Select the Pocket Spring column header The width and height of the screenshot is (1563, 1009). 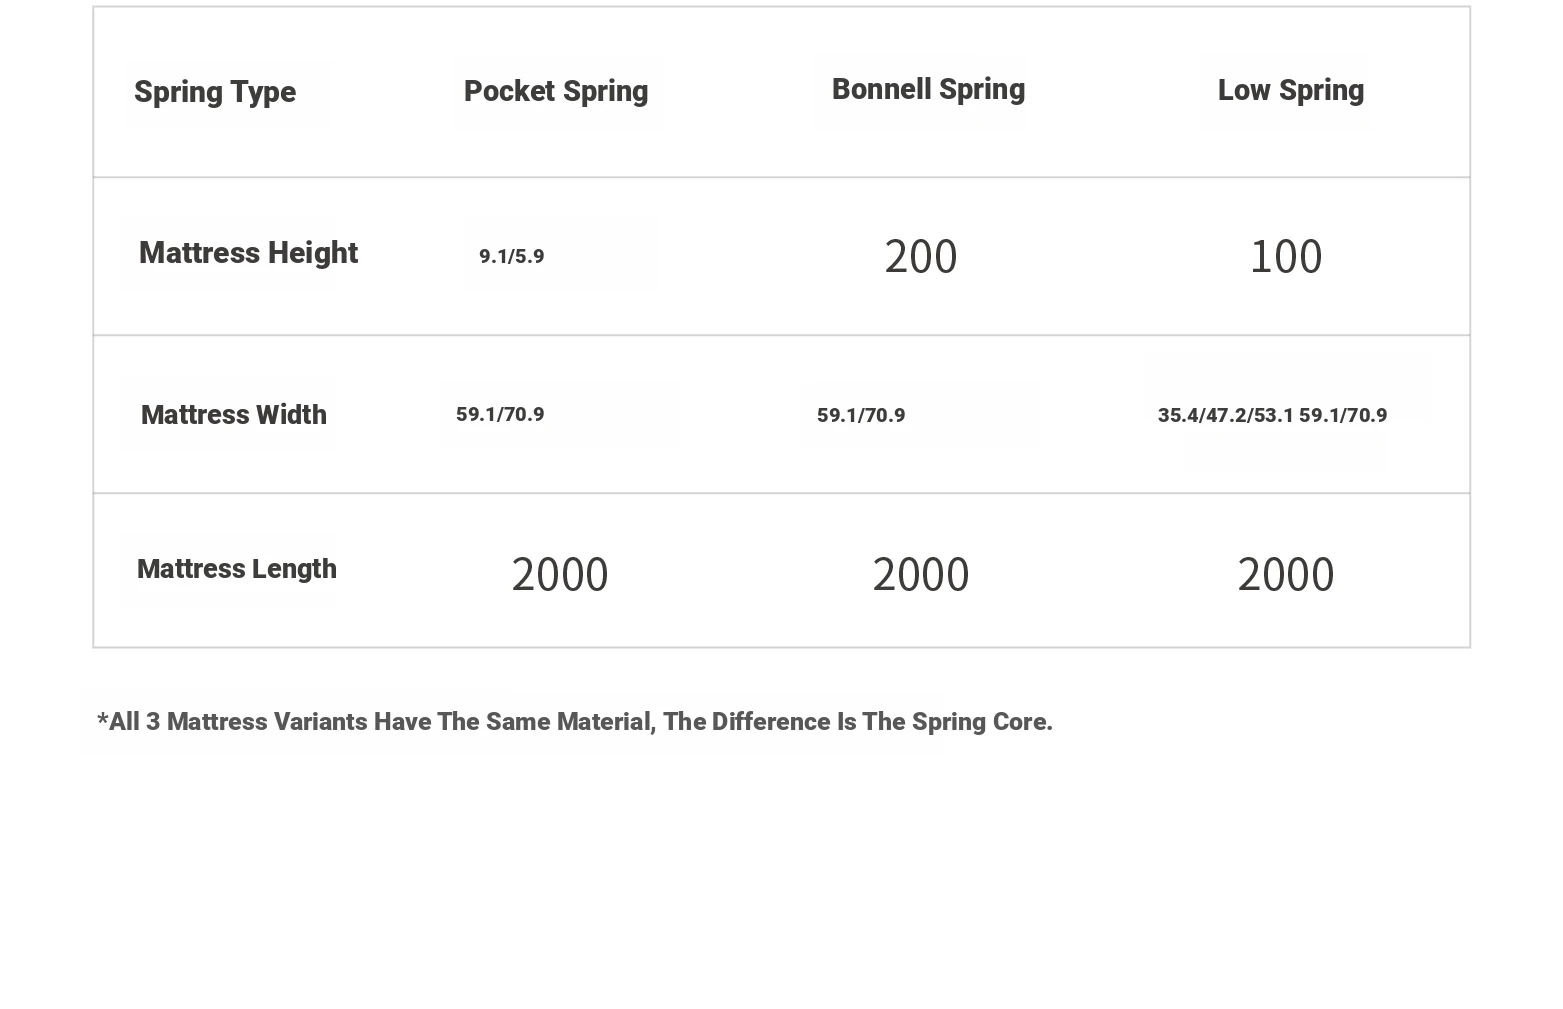point(556,91)
